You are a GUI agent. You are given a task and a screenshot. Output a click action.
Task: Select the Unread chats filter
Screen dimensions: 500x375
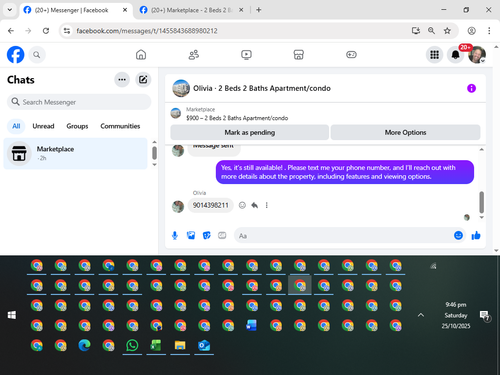(43, 126)
